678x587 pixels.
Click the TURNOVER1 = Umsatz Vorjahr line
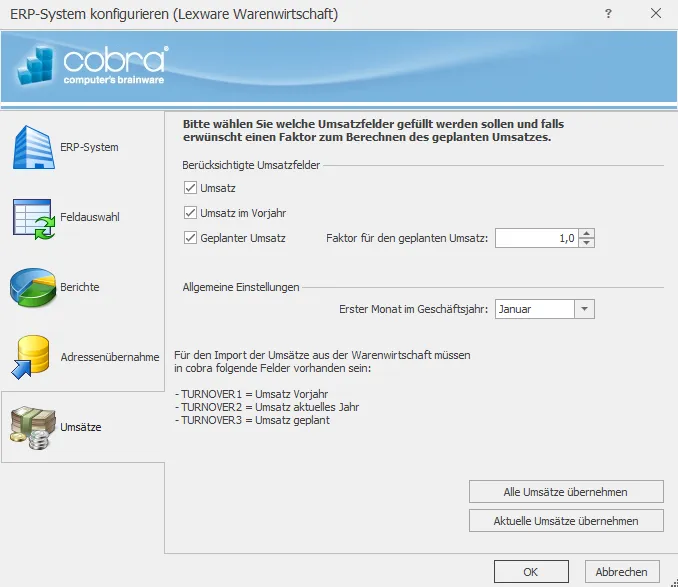point(252,394)
